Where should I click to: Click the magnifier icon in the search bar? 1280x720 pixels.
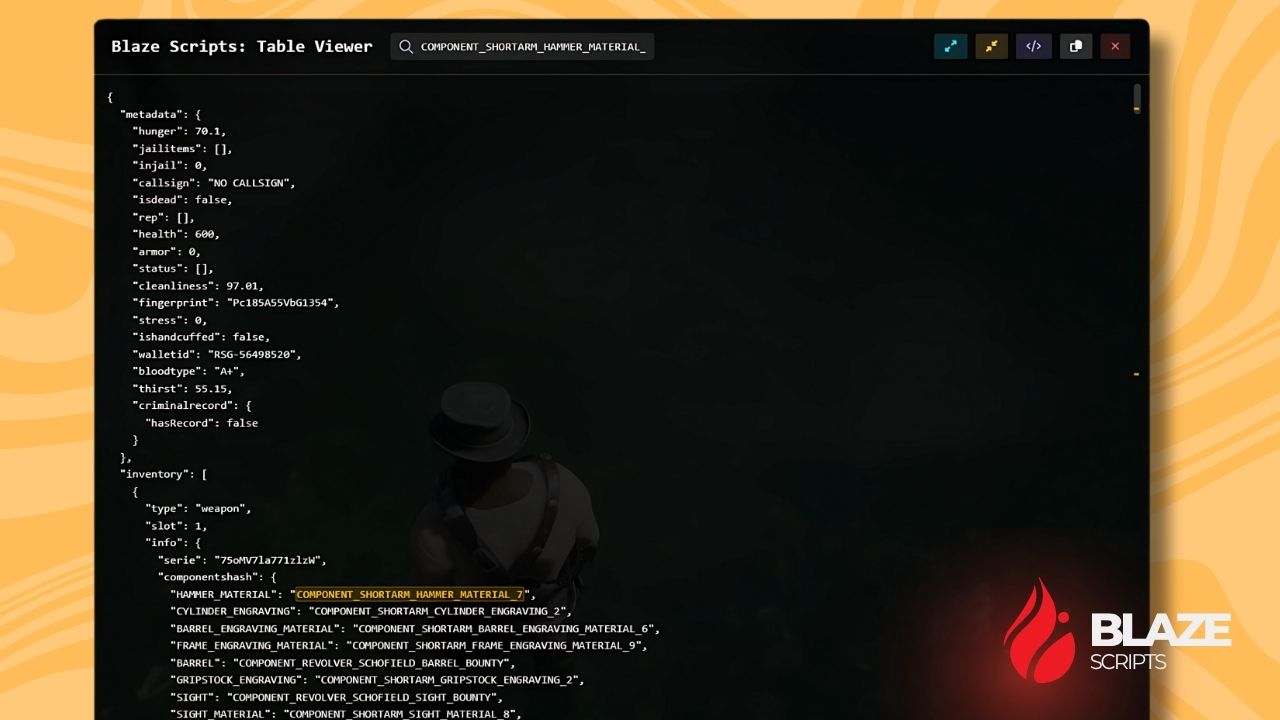(405, 46)
